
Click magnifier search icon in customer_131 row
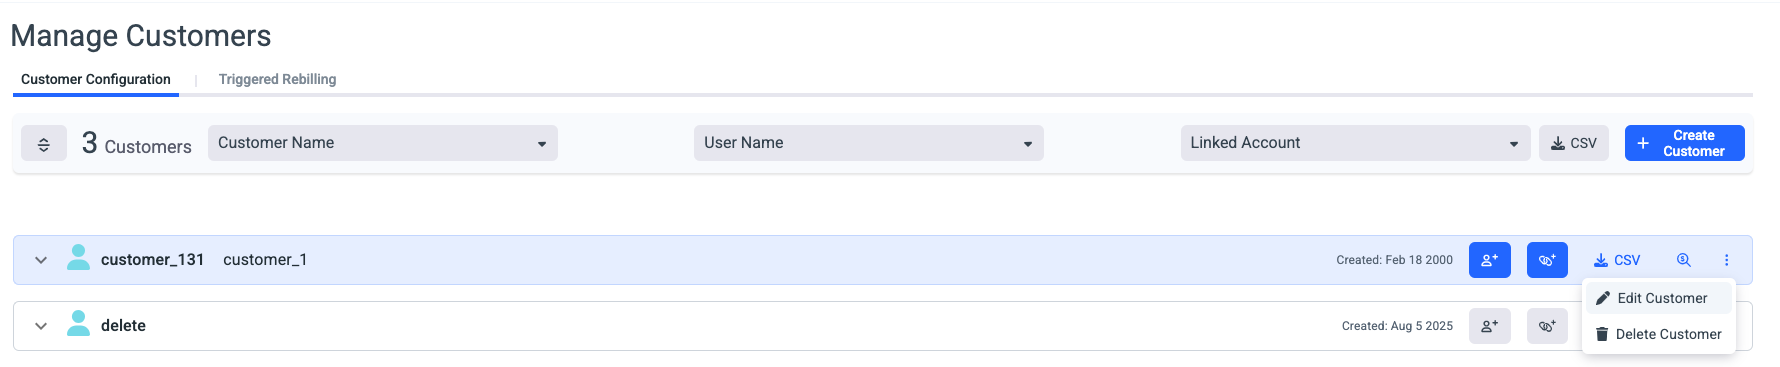click(1684, 260)
